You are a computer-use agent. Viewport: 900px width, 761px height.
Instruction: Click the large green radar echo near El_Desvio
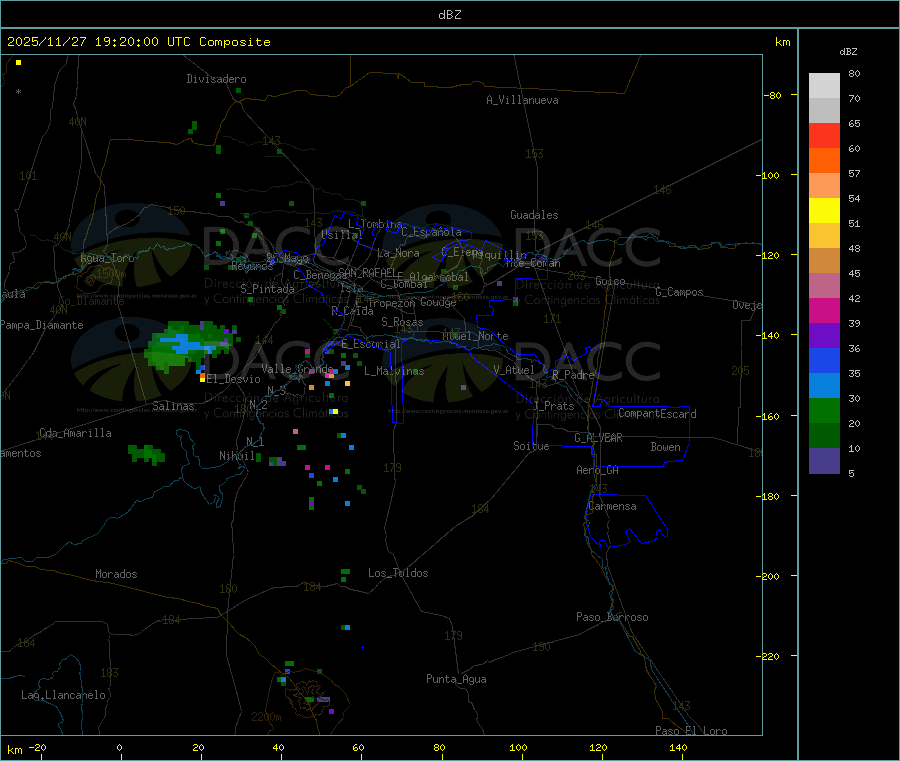[183, 346]
